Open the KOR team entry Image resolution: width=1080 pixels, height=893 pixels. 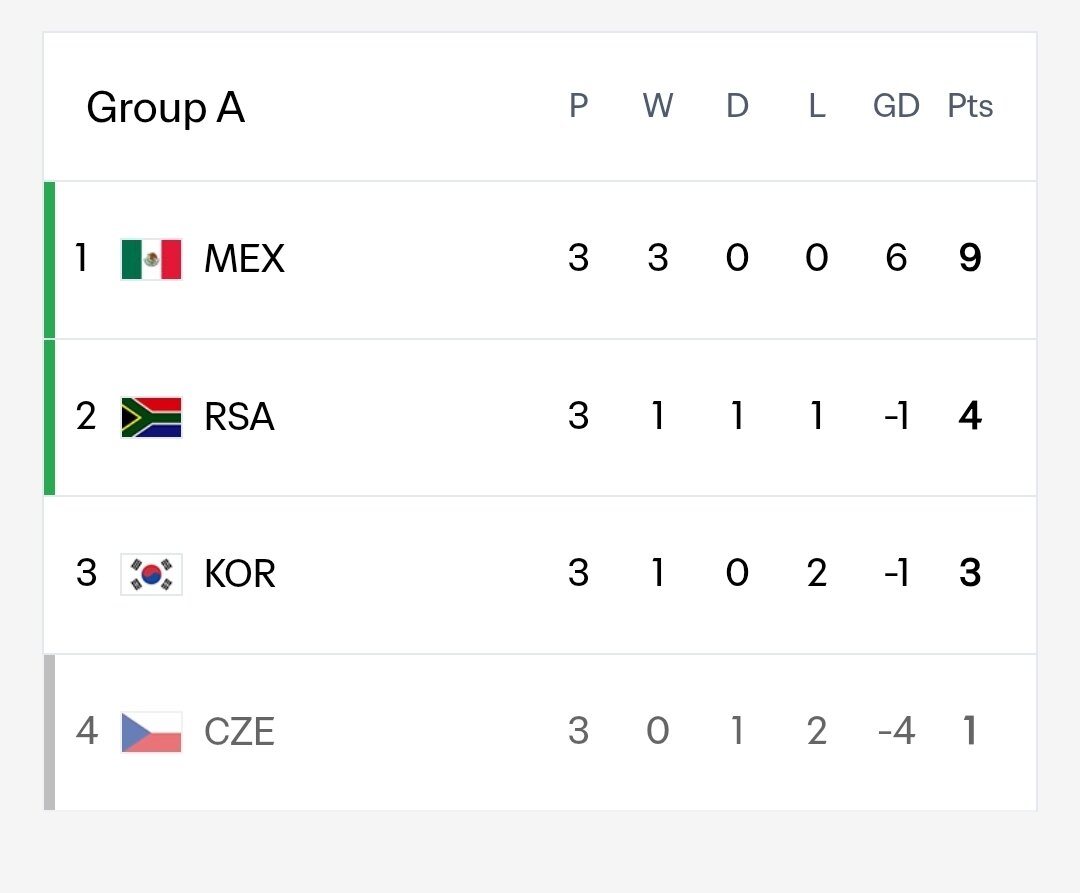pyautogui.click(x=240, y=574)
